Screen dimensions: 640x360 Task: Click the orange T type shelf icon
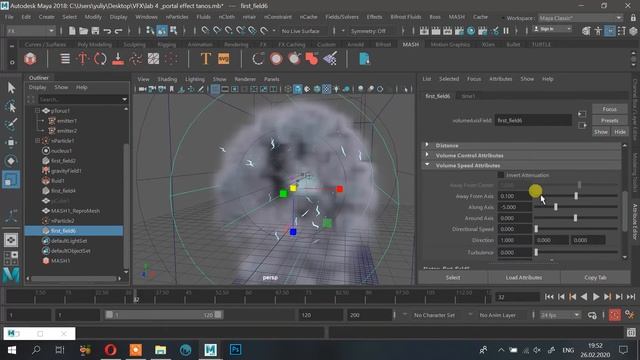click(206, 59)
